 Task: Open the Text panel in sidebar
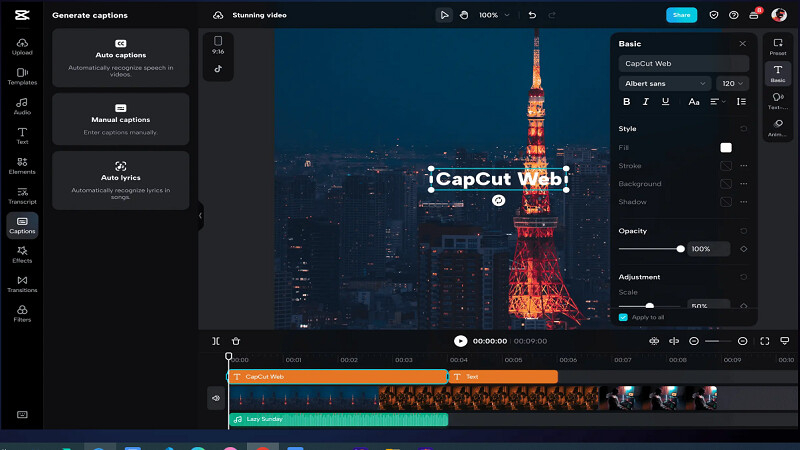click(x=22, y=136)
